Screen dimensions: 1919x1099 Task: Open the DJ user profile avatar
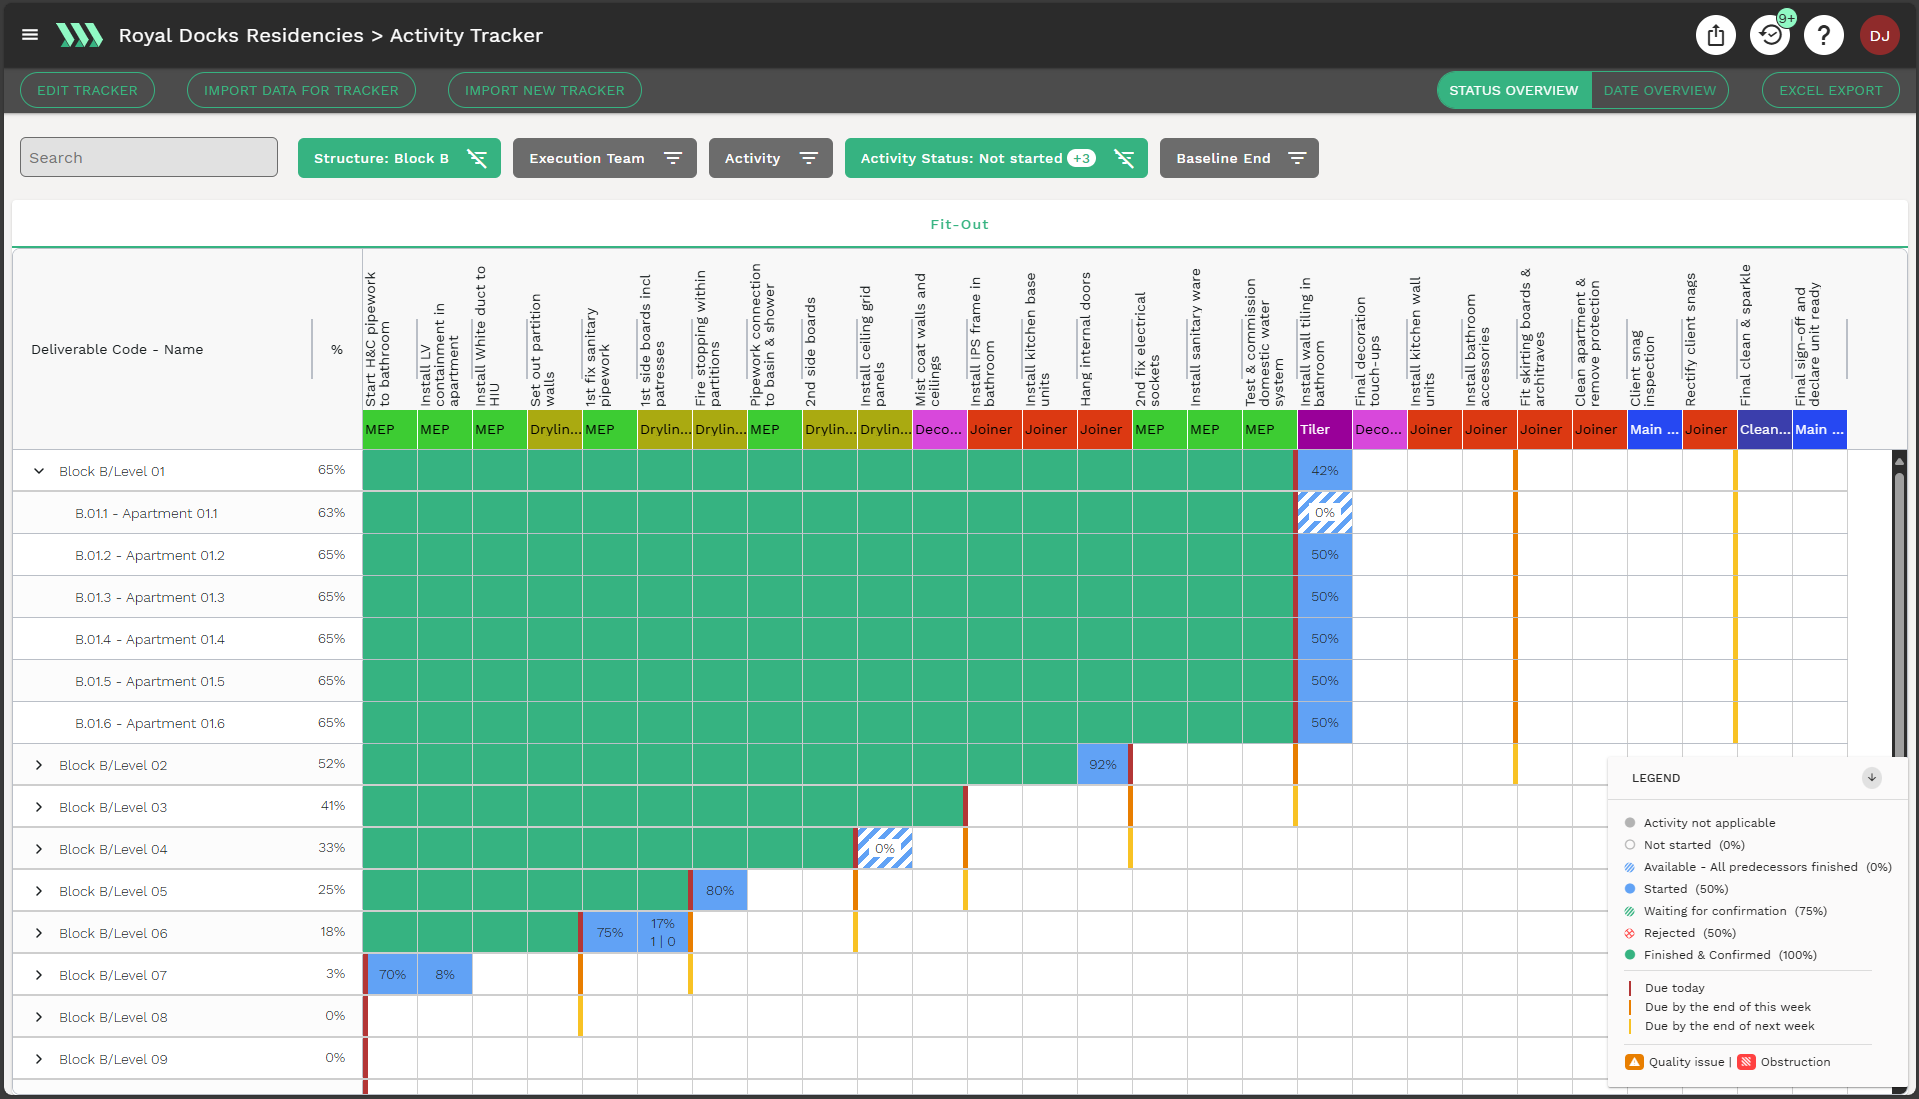pyautogui.click(x=1879, y=36)
